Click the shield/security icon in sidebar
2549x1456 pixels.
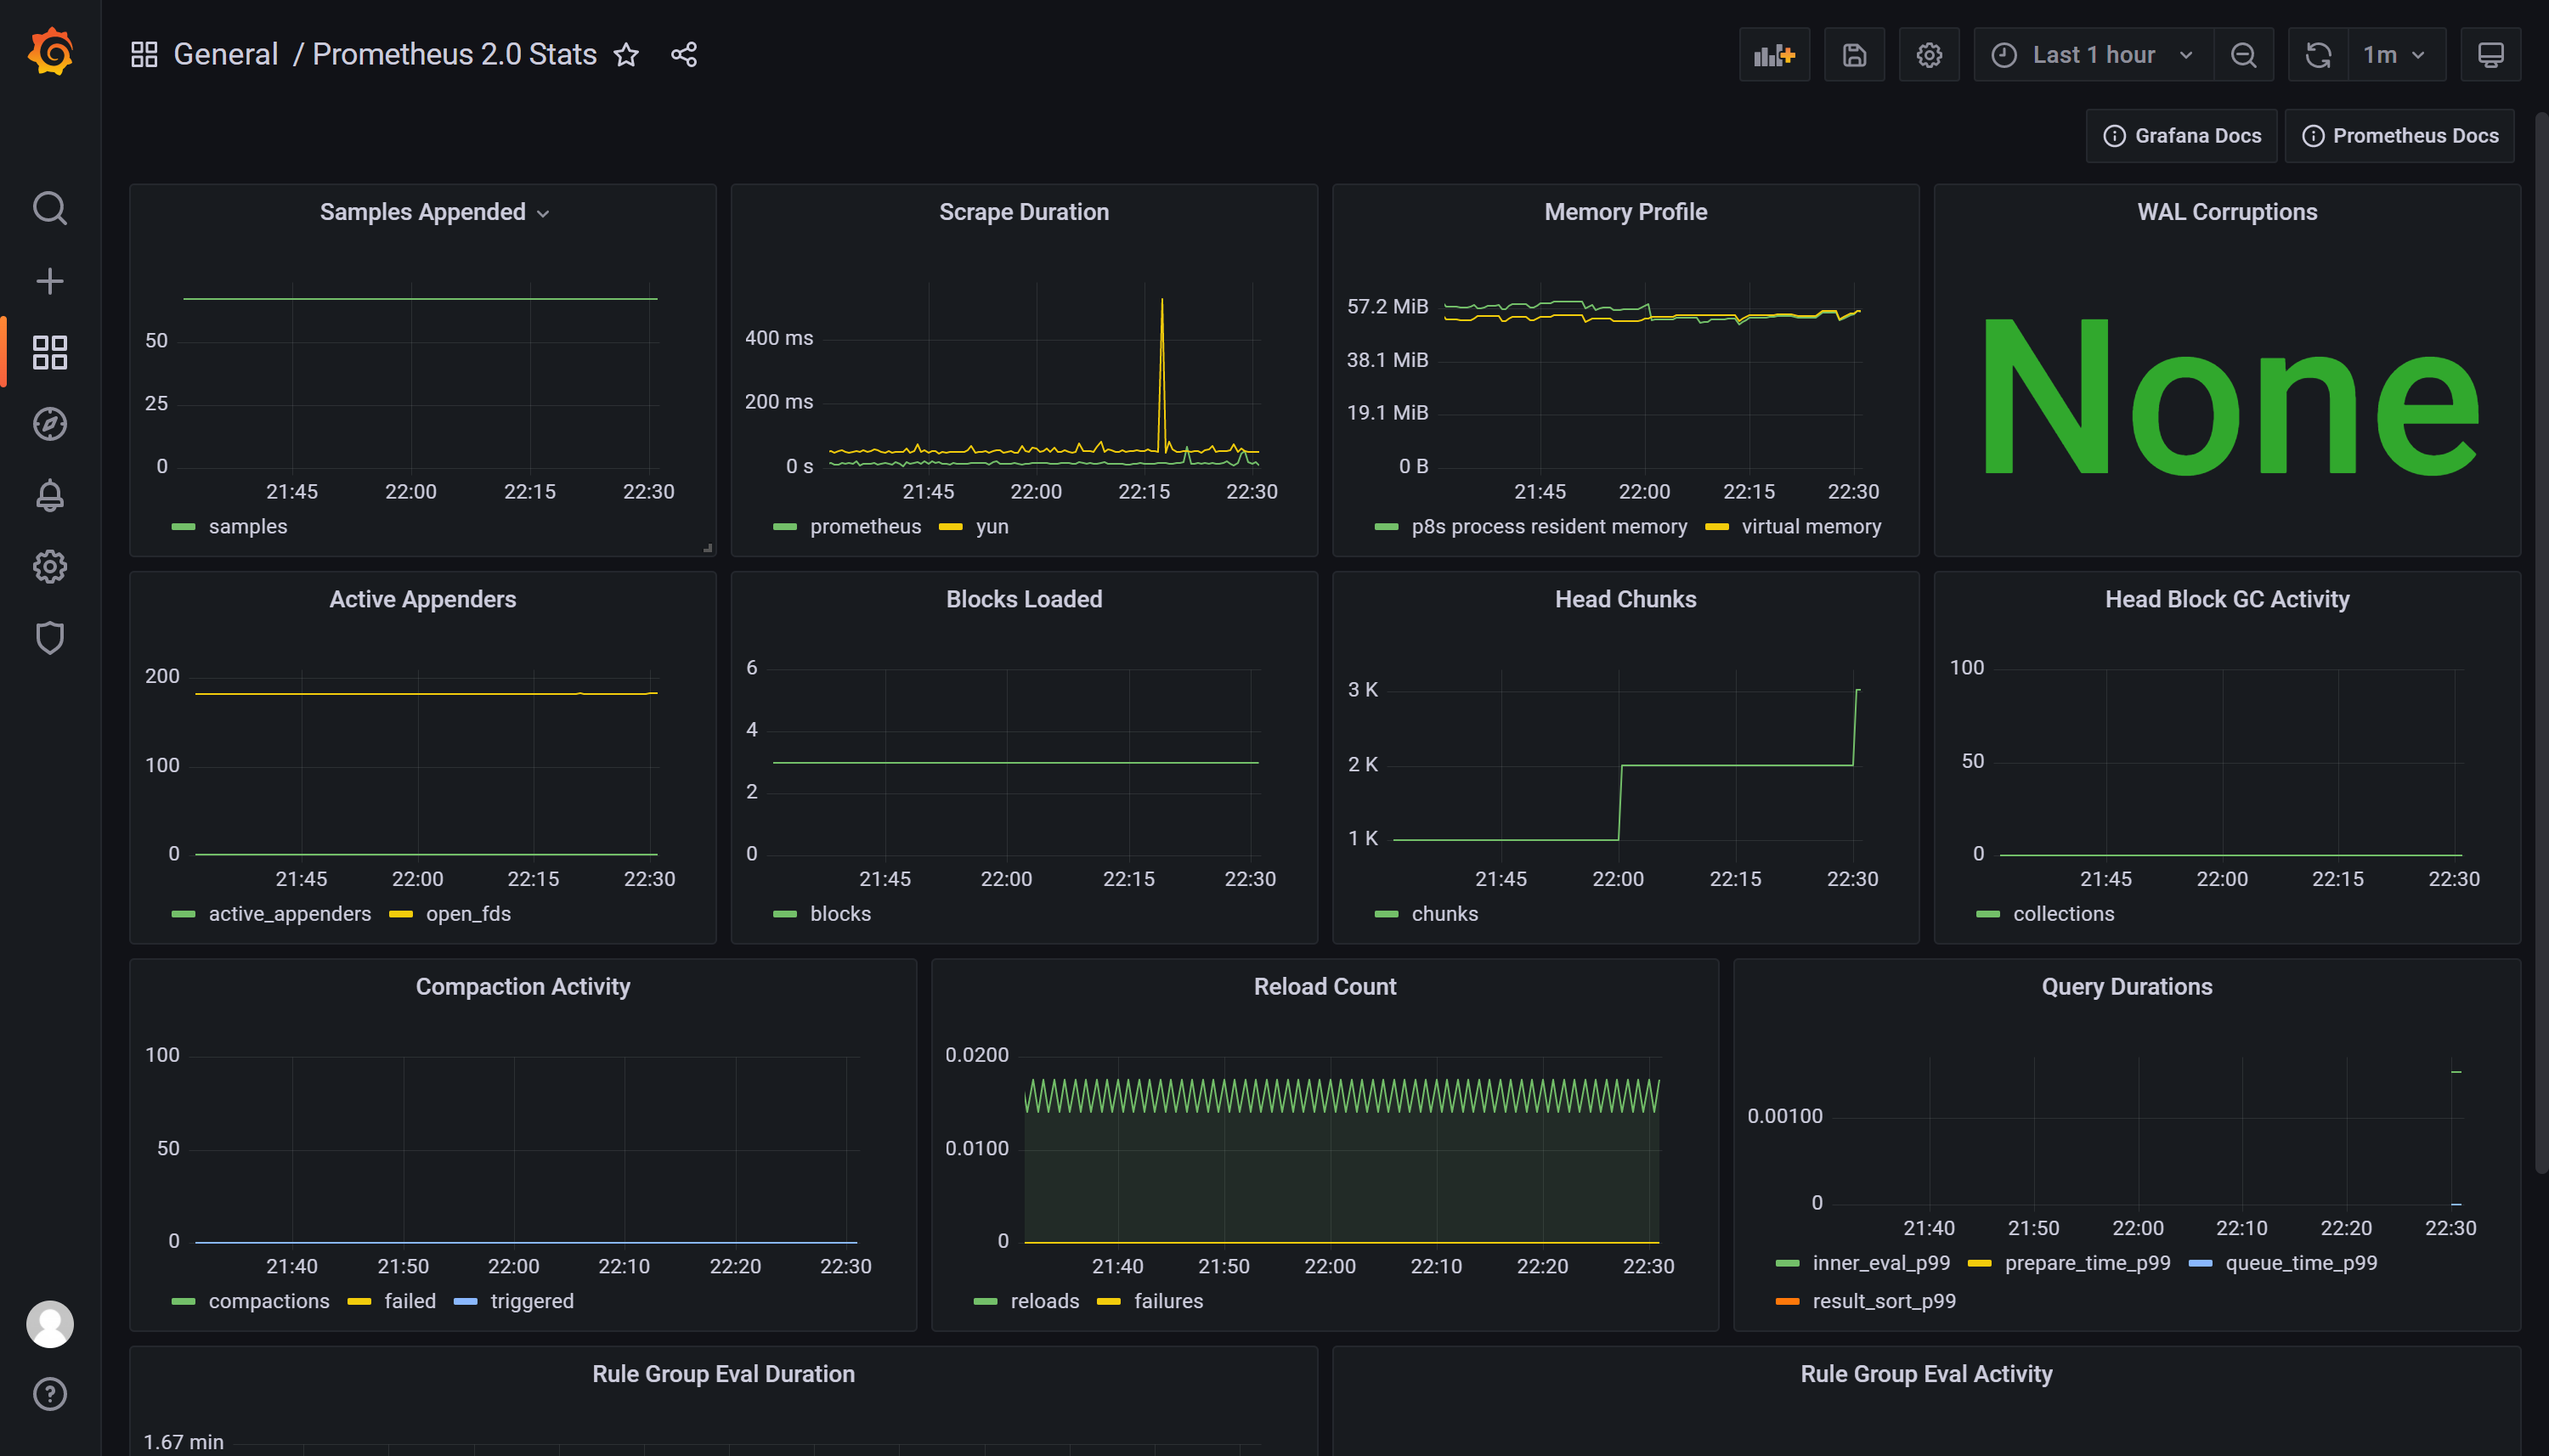point(48,637)
